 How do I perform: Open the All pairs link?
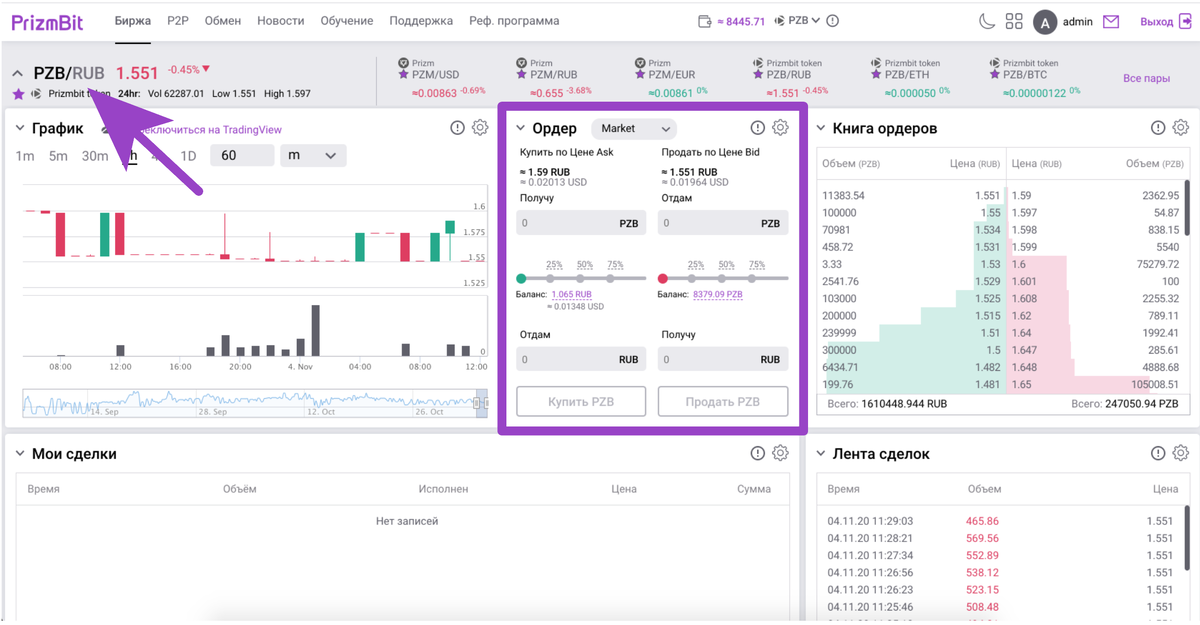(x=1146, y=78)
